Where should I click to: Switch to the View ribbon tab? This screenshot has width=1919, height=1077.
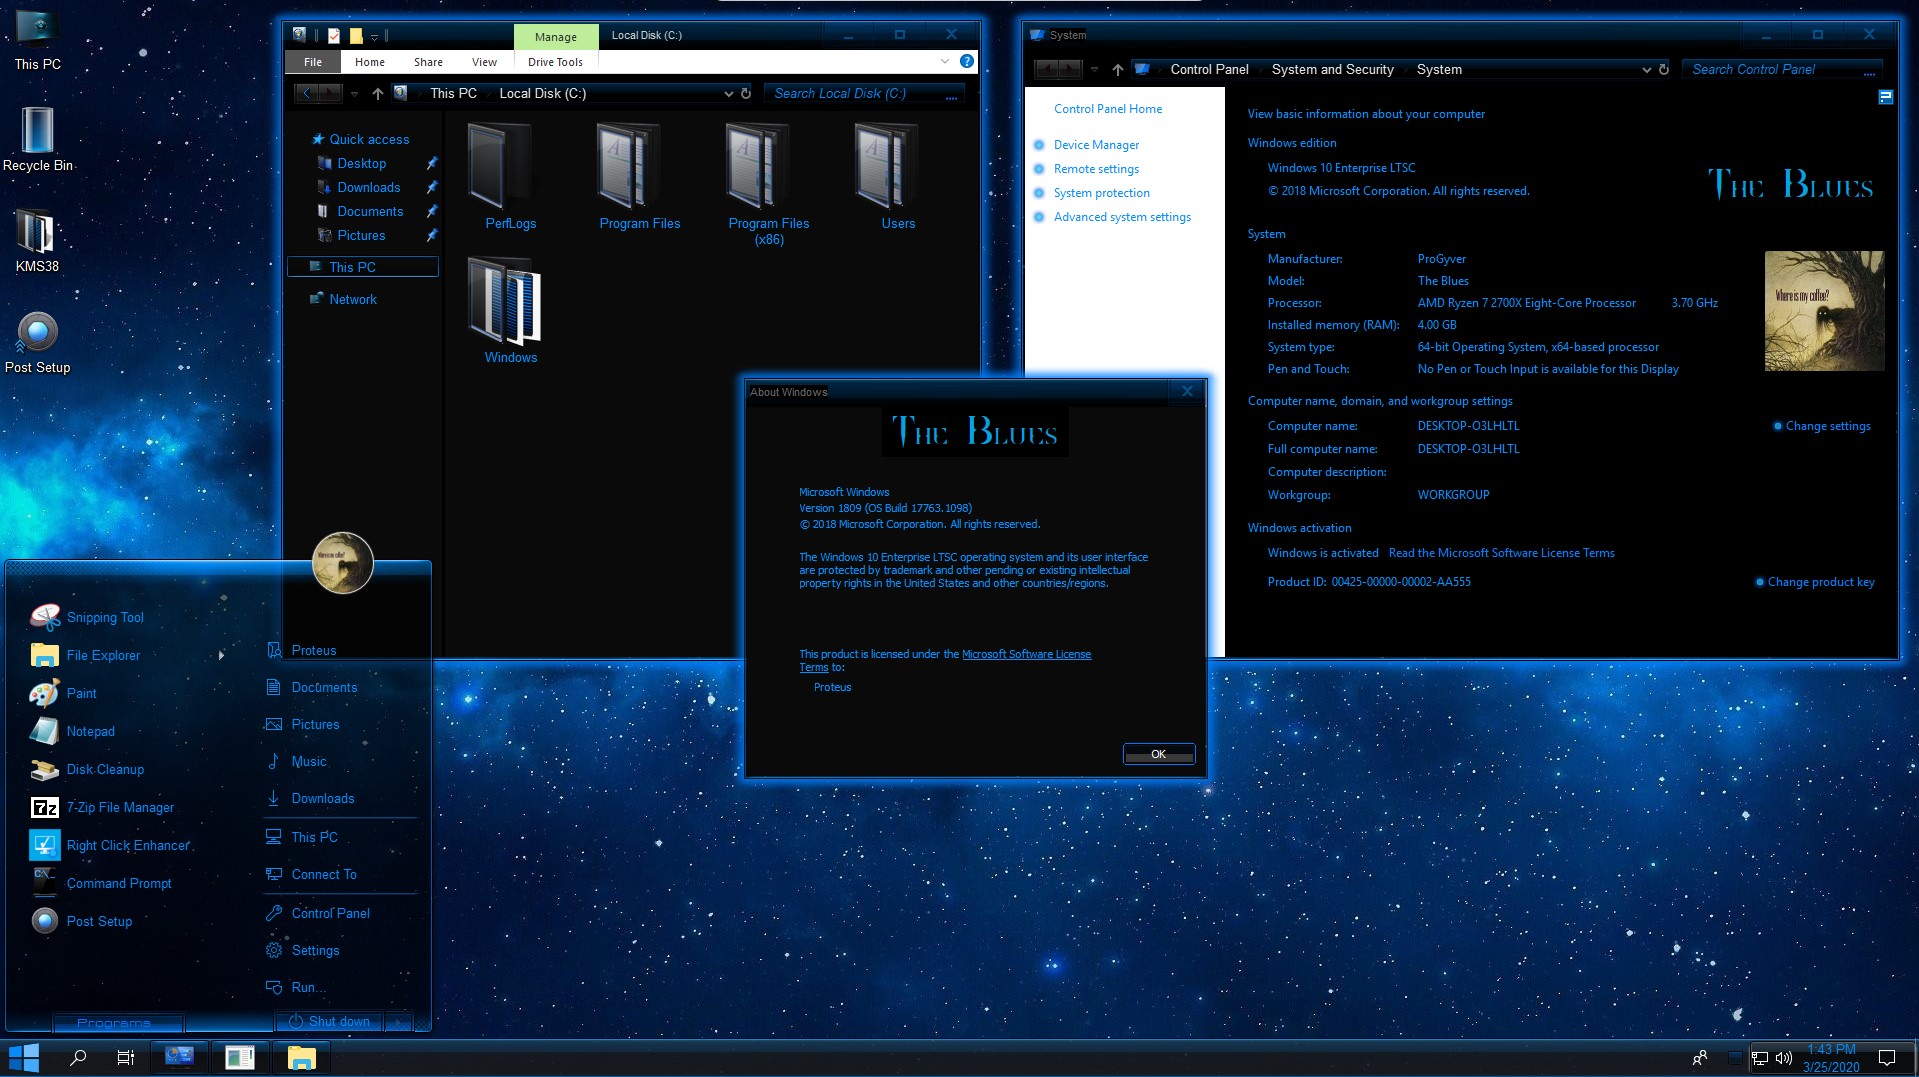pyautogui.click(x=484, y=62)
